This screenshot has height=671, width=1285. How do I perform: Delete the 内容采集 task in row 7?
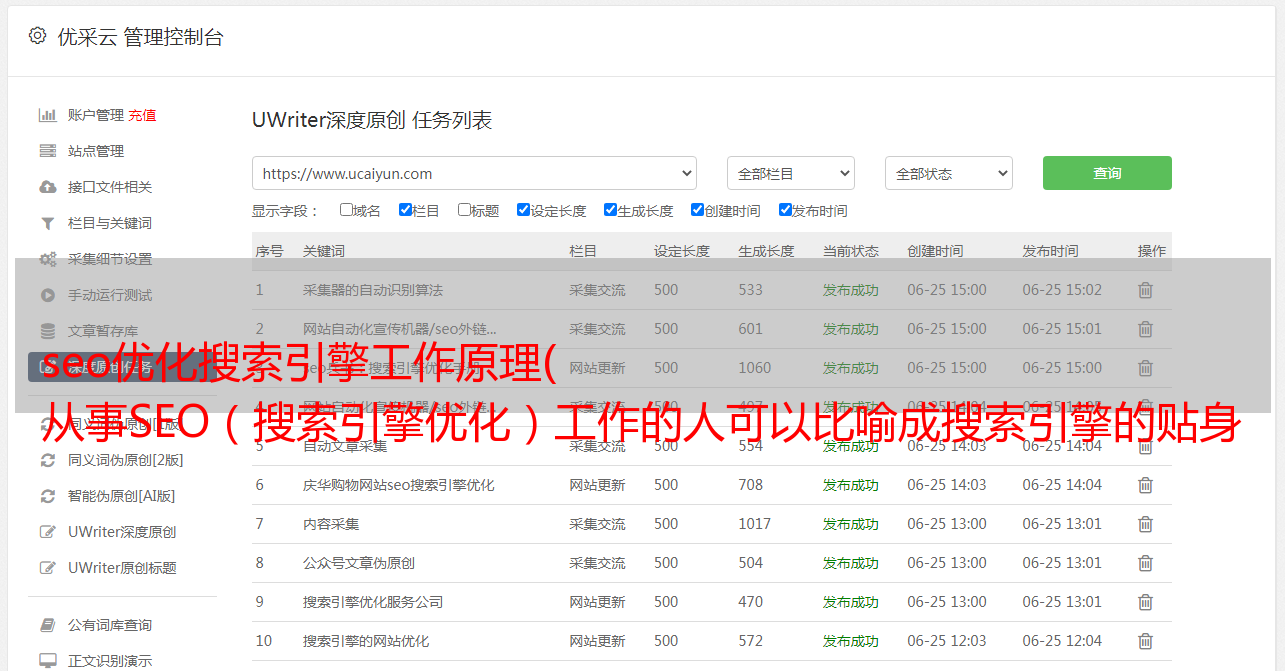pyautogui.click(x=1145, y=524)
